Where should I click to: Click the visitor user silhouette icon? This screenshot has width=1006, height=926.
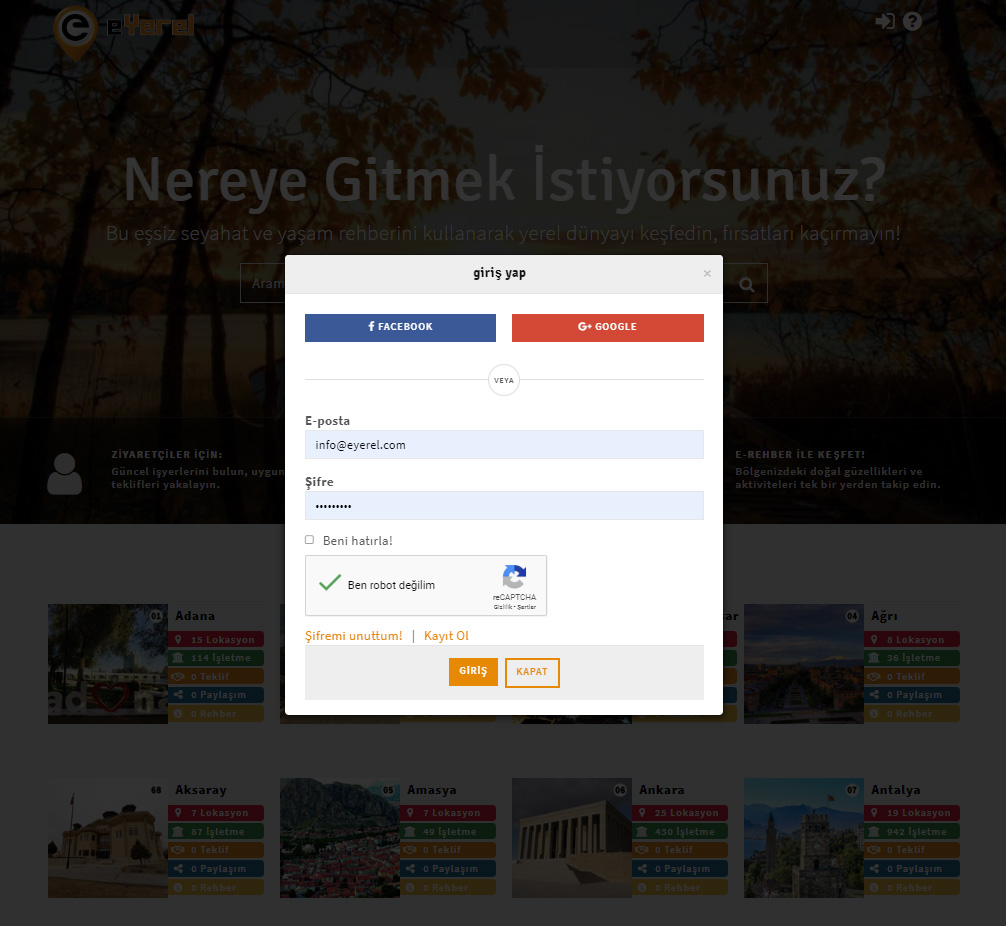click(65, 474)
